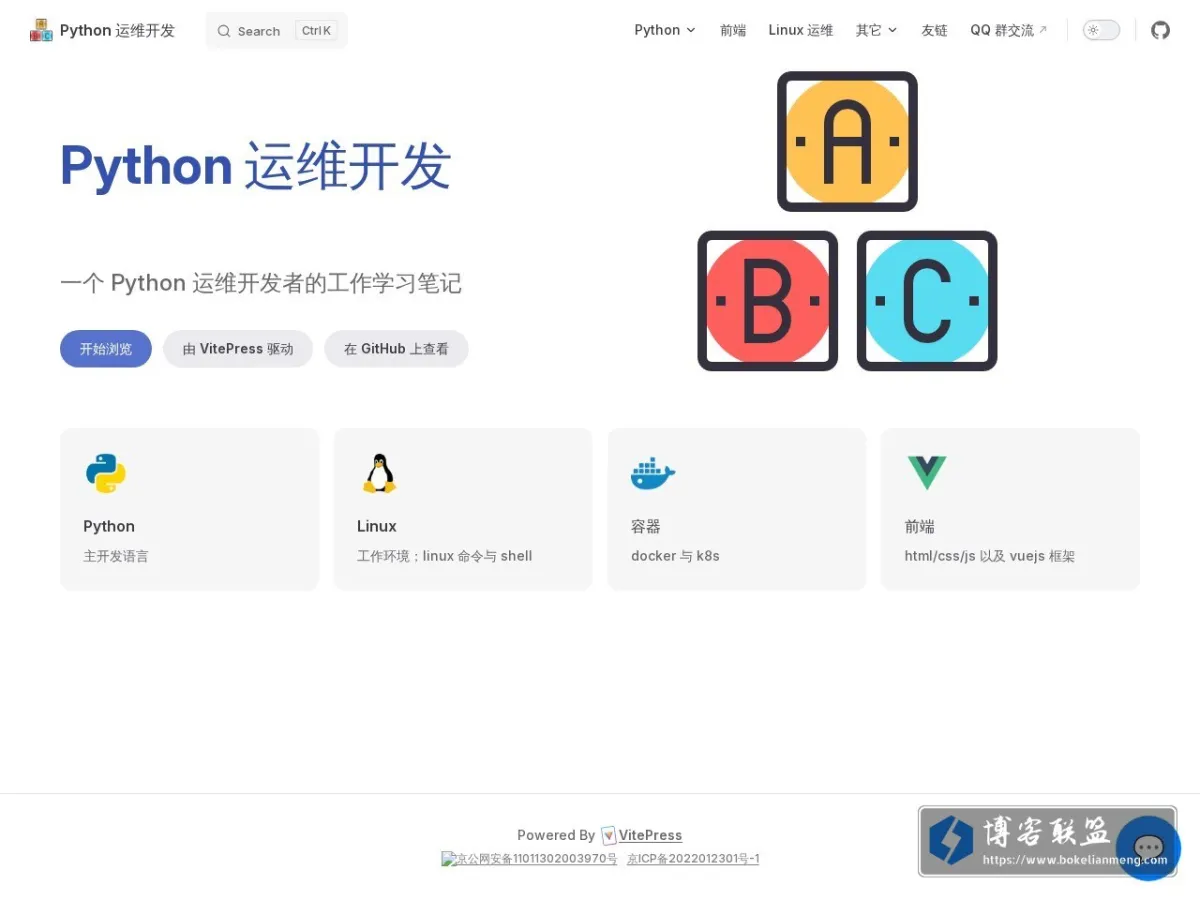This screenshot has height=900, width=1200.
Task: Open the GitHub icon link in navbar
Action: 1160,30
